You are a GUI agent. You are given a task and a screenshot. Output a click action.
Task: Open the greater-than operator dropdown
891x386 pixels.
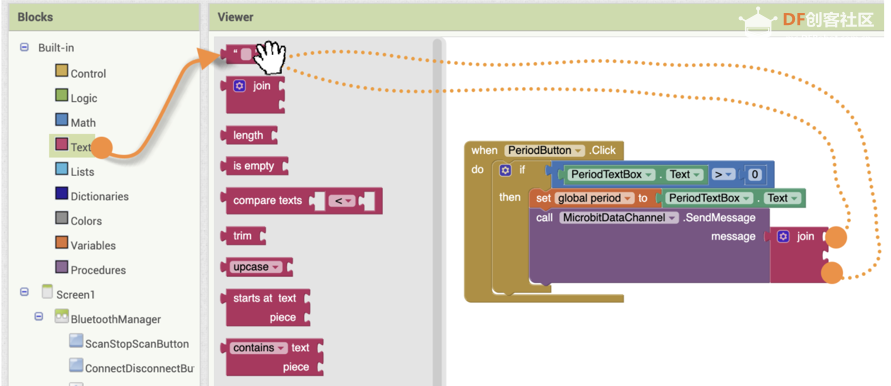(x=723, y=175)
